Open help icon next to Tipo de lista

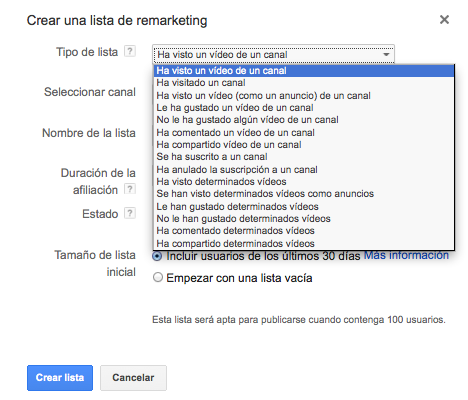pos(130,51)
